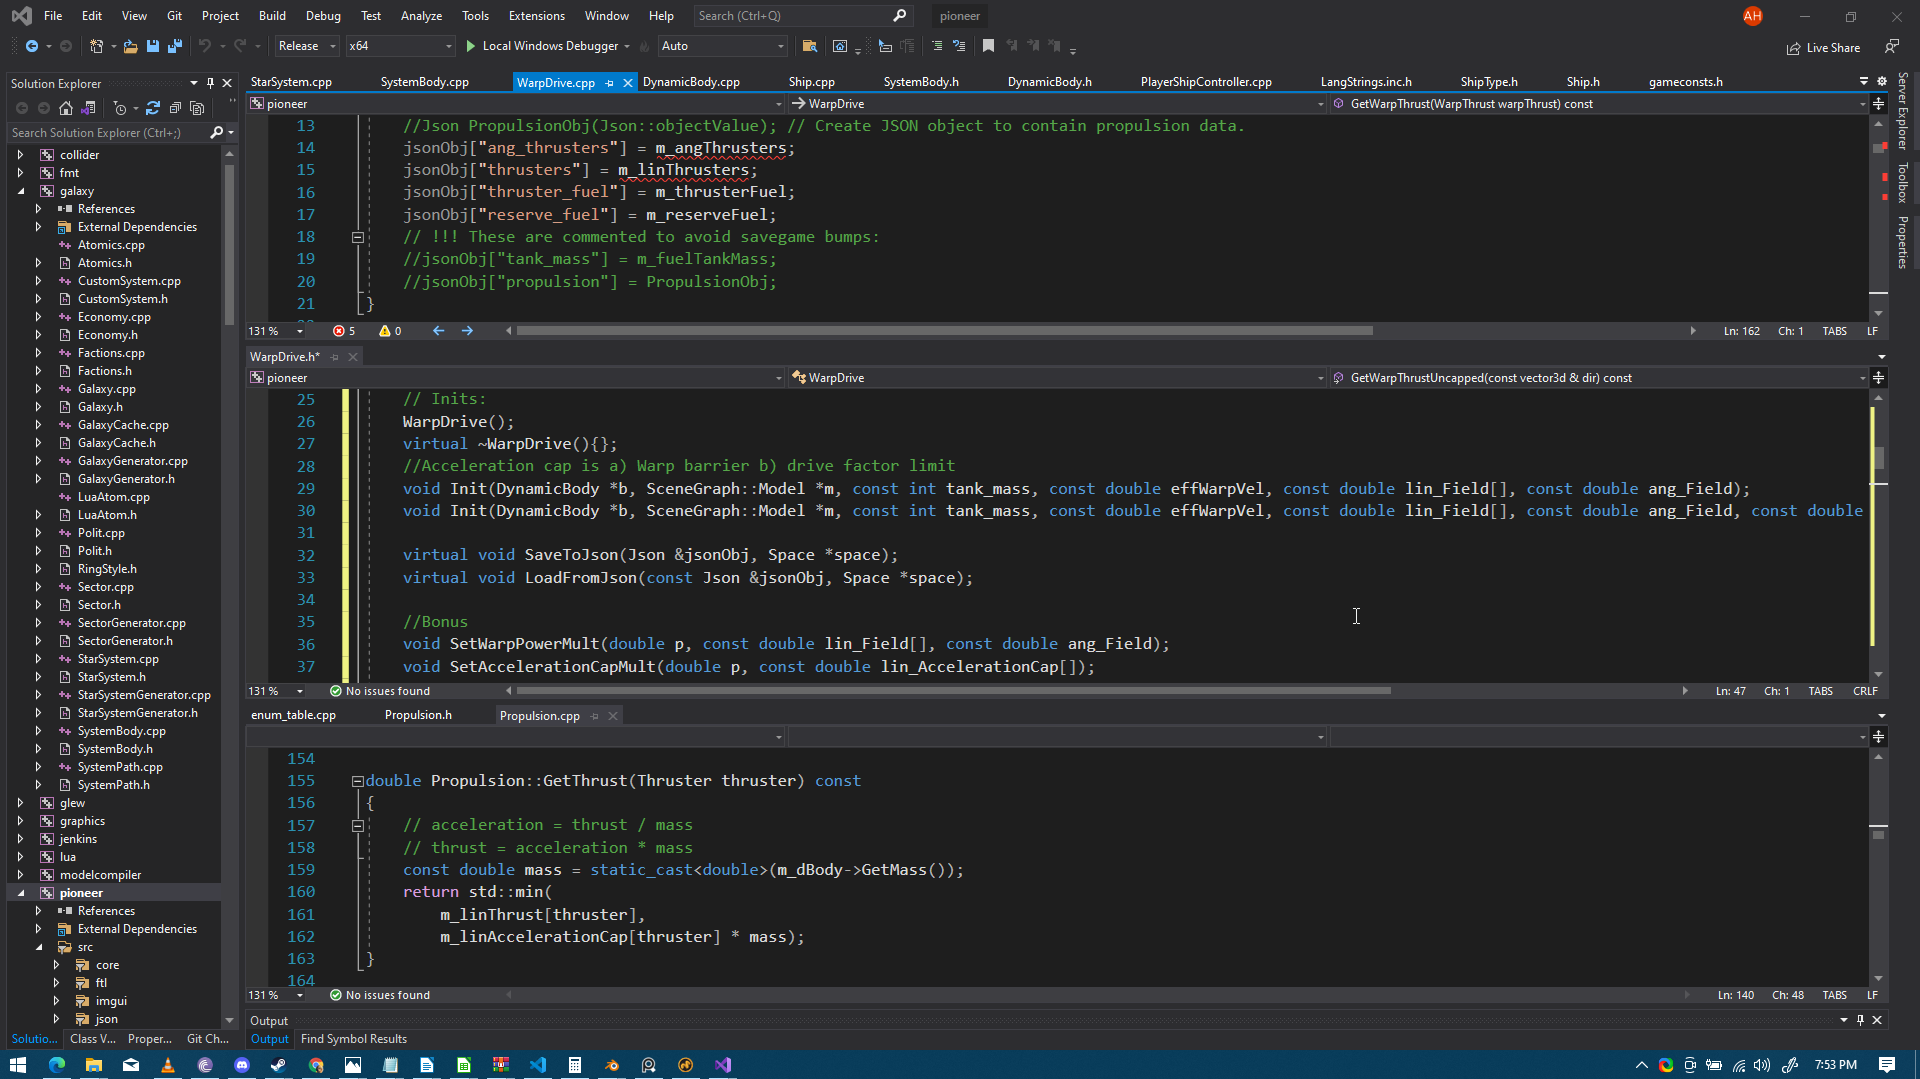Click the top Search (Ctrl+Q) box
Viewport: 1920px width, 1079px height.
802,16
